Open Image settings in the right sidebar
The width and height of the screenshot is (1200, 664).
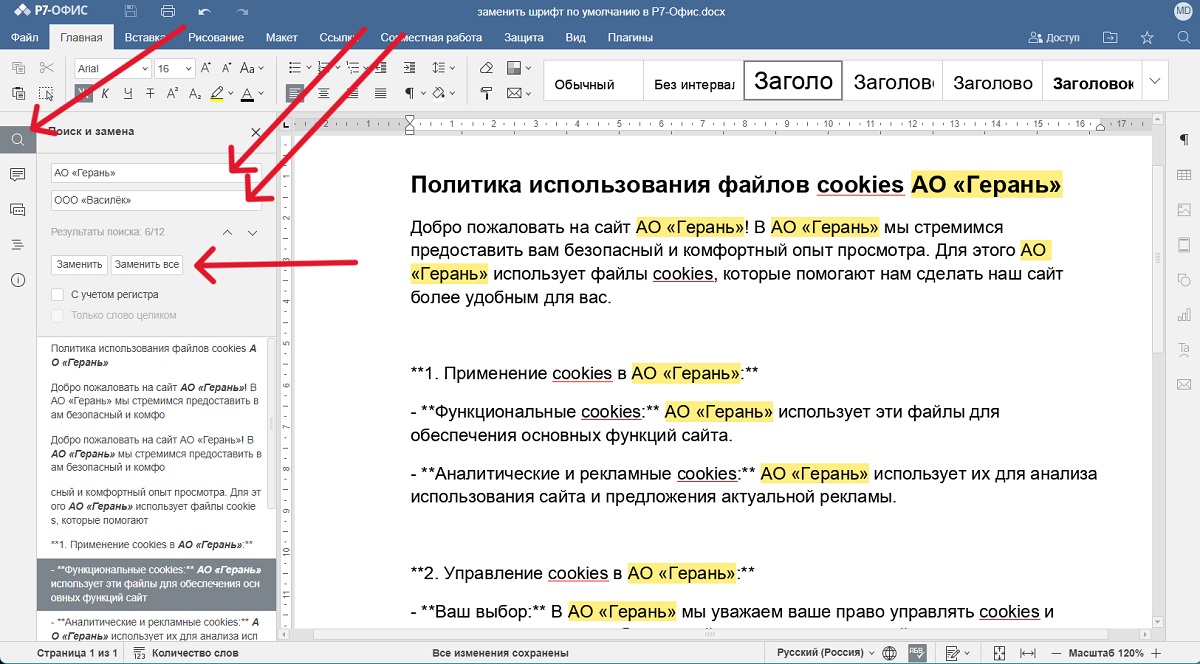click(1182, 209)
